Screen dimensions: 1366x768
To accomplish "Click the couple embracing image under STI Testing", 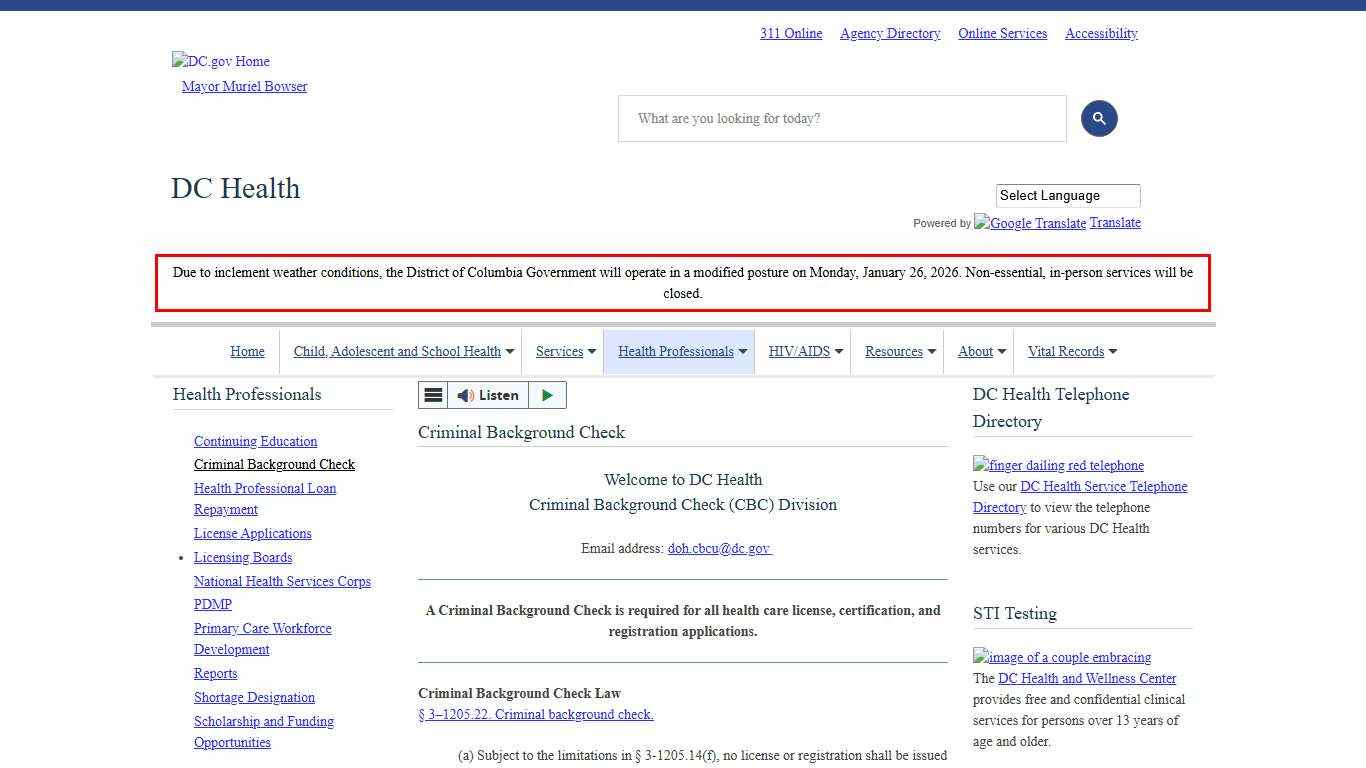I will coord(1061,657).
